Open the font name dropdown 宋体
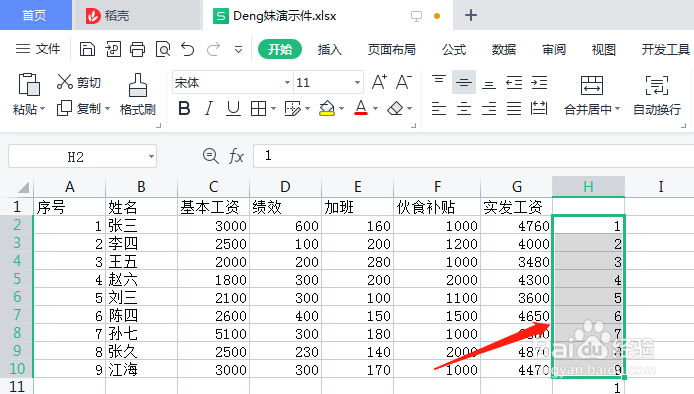 coord(287,82)
